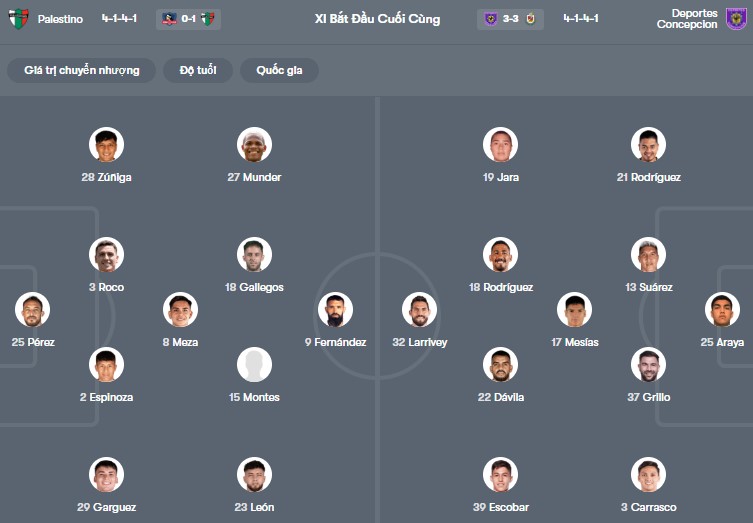Select the blank avatar of Montes

pyautogui.click(x=254, y=365)
